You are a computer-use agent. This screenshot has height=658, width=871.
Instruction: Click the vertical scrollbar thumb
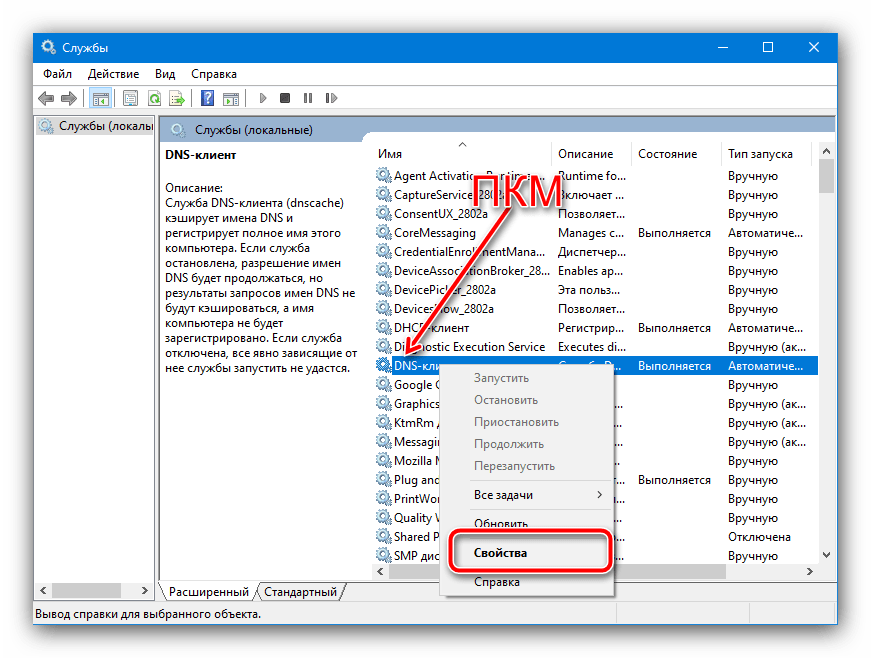pos(826,176)
